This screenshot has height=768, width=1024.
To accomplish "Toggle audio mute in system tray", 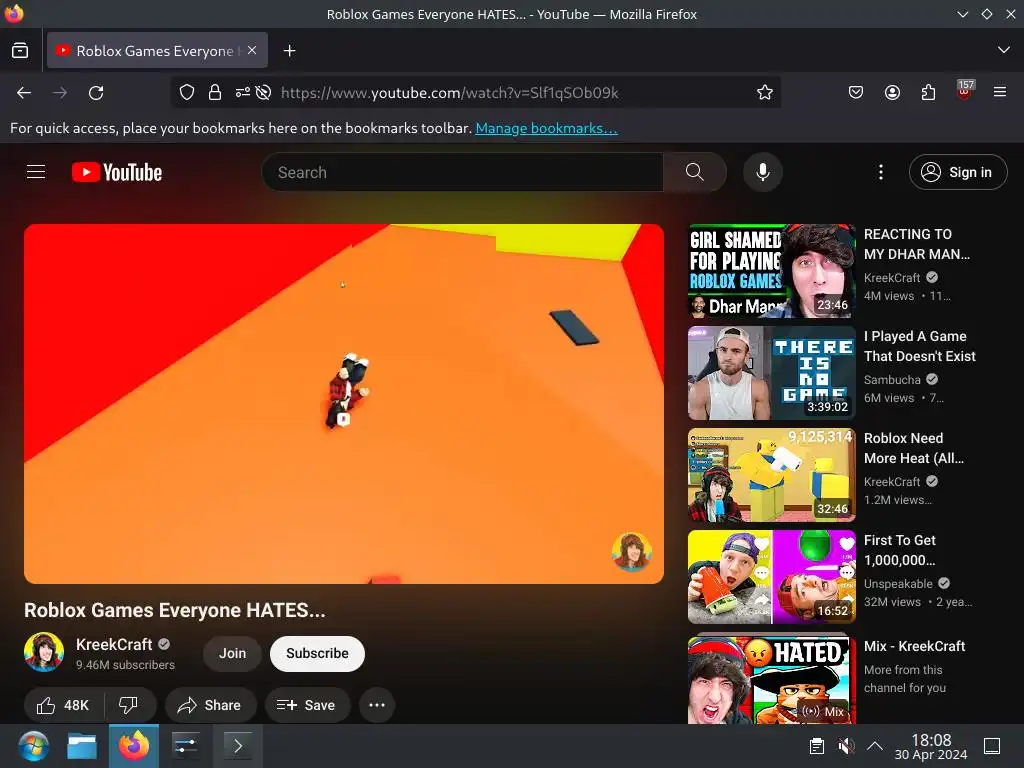I will pyautogui.click(x=846, y=746).
